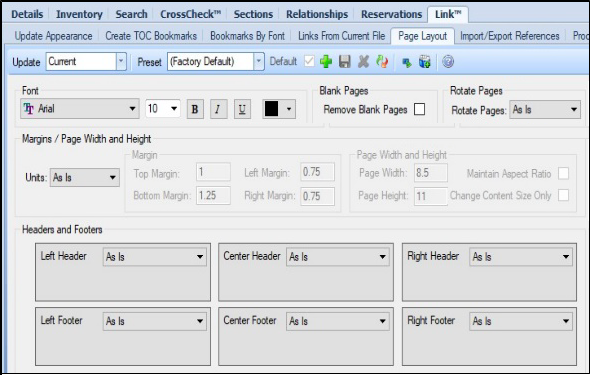
Task: Click the Top Margin input field
Action: pos(213,172)
